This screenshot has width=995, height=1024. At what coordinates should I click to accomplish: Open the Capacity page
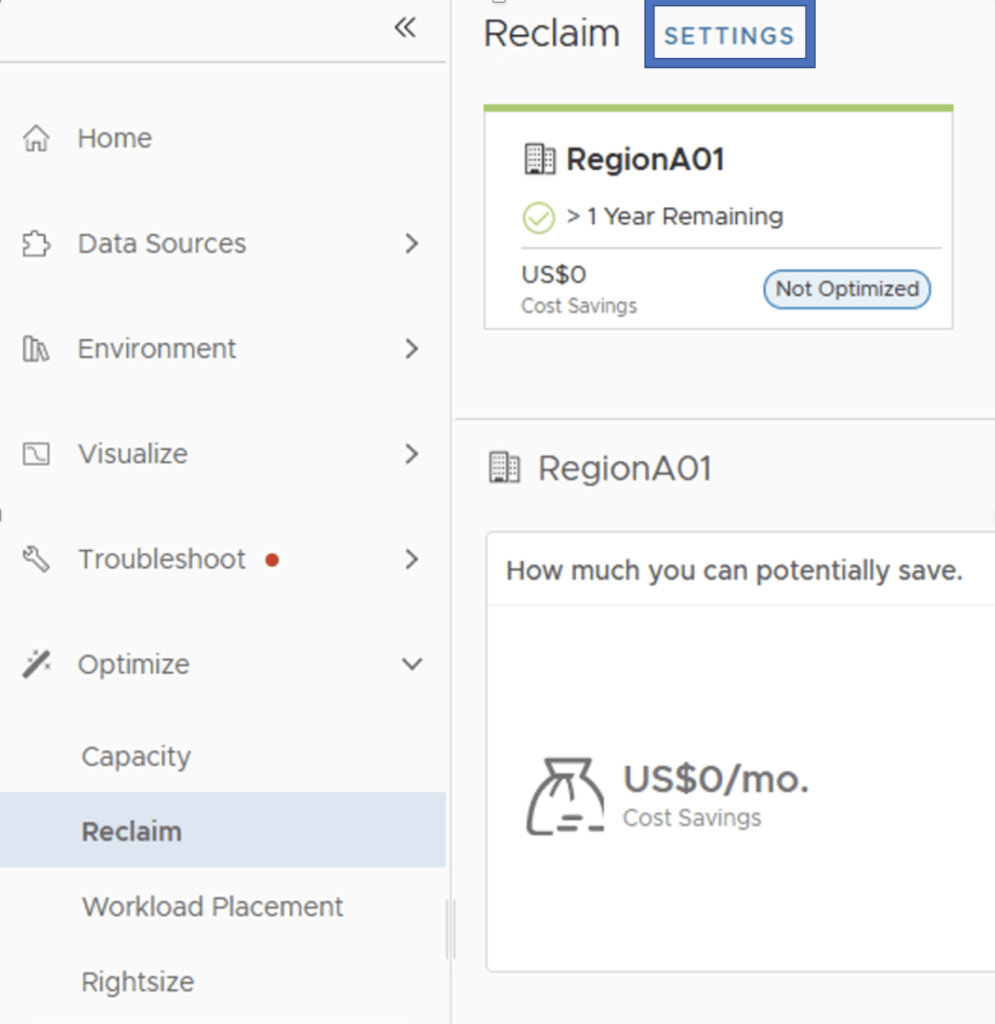point(136,757)
